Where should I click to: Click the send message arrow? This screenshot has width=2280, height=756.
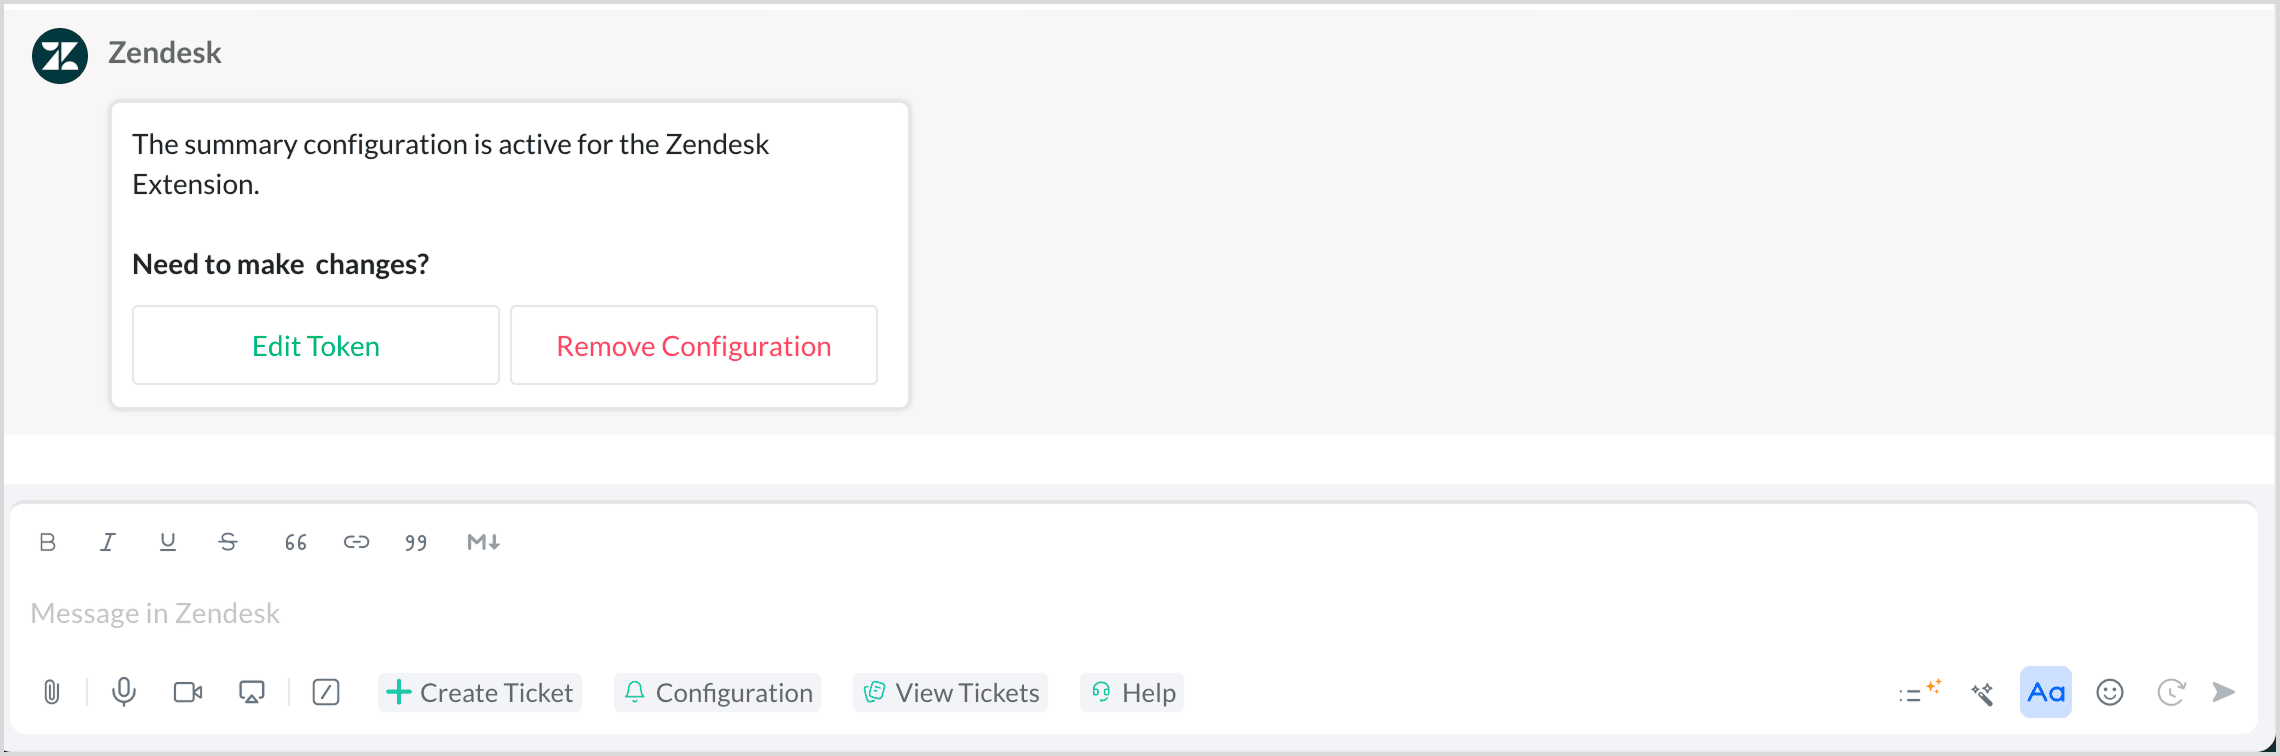(x=2224, y=692)
